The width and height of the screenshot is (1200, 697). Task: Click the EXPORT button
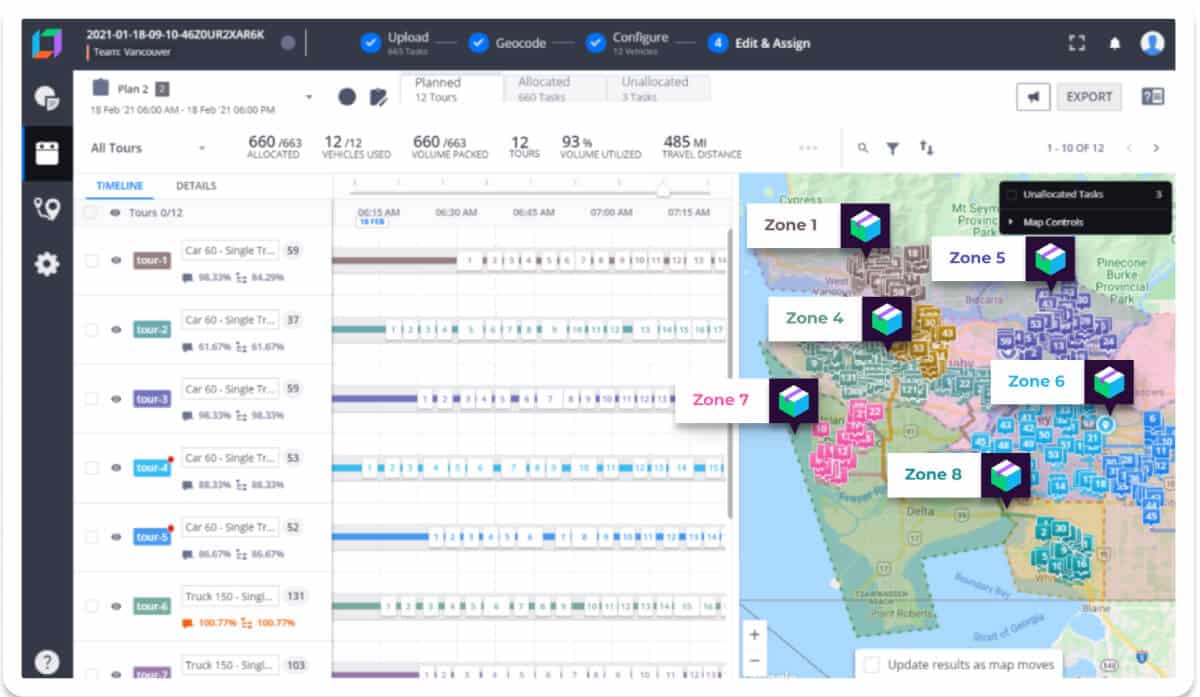pos(1089,96)
